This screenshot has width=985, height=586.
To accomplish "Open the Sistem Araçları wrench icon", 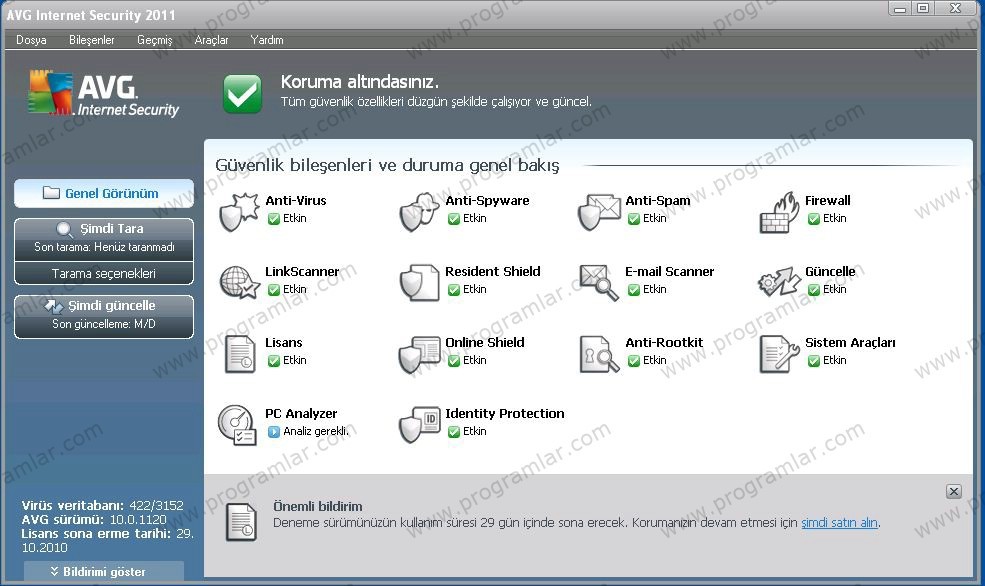I will tap(779, 354).
